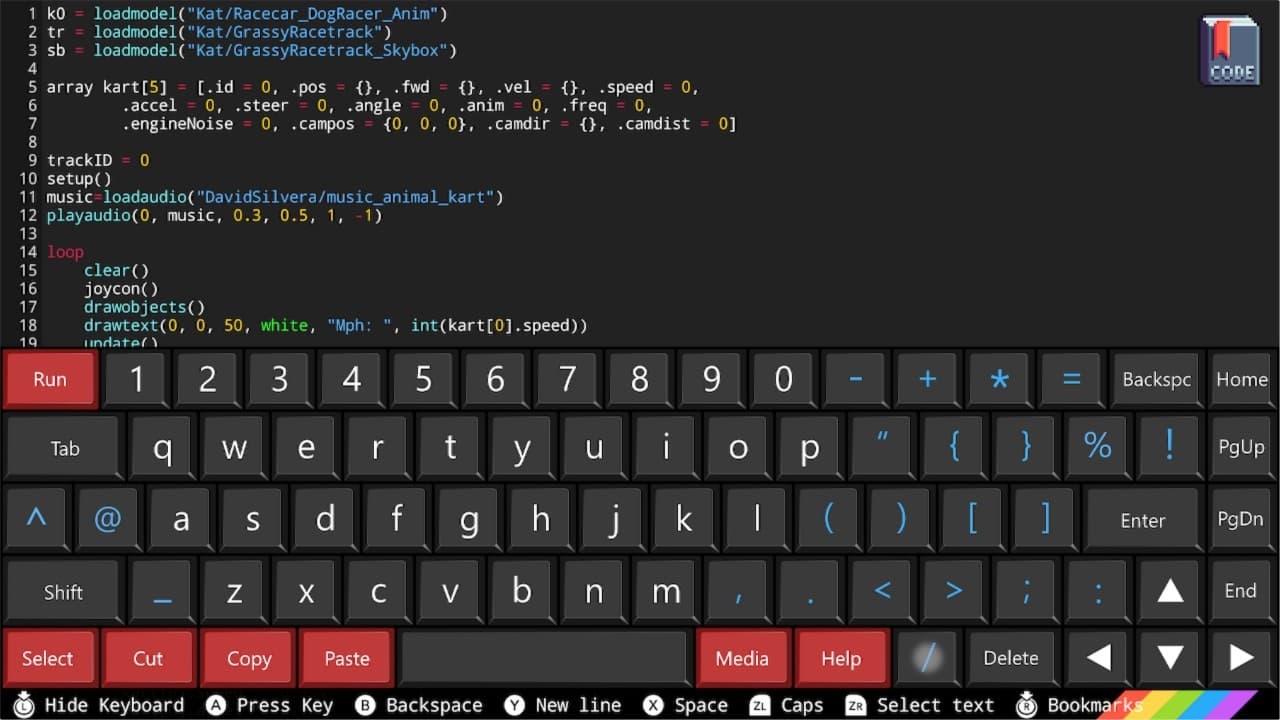Tap the number 0 key

(x=784, y=379)
